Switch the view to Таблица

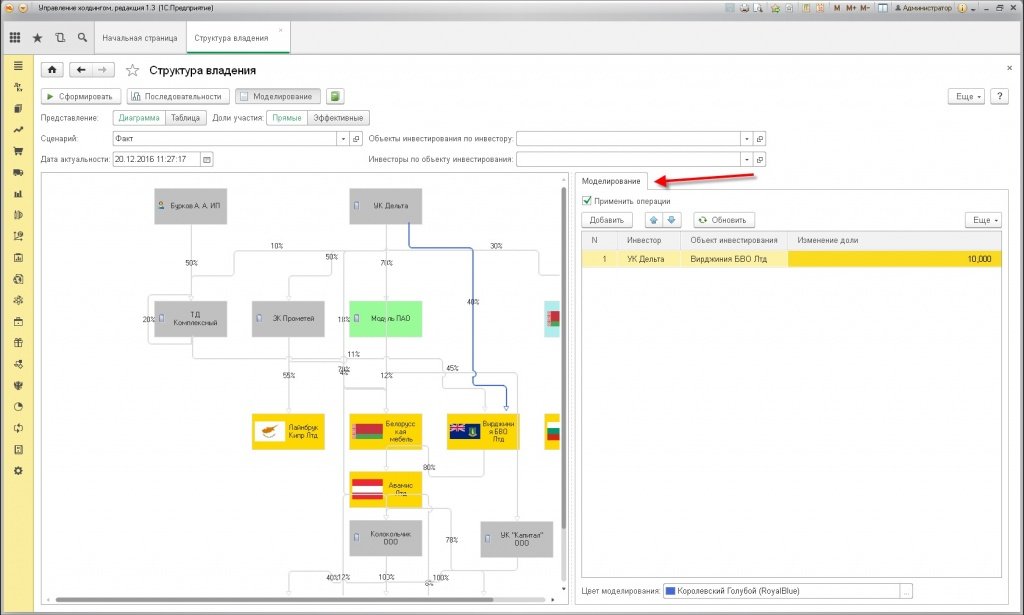coord(185,118)
